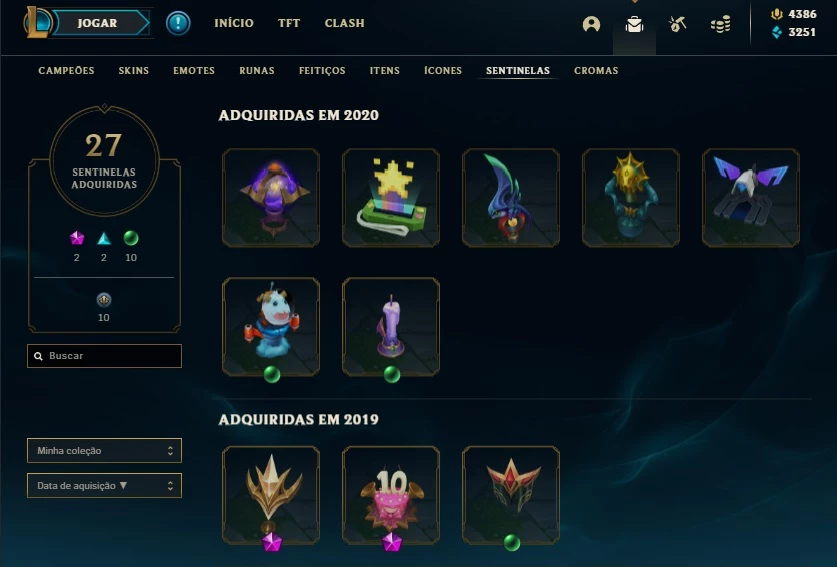The width and height of the screenshot is (837, 567).
Task: Focus the Buscar search field
Action: (x=104, y=356)
